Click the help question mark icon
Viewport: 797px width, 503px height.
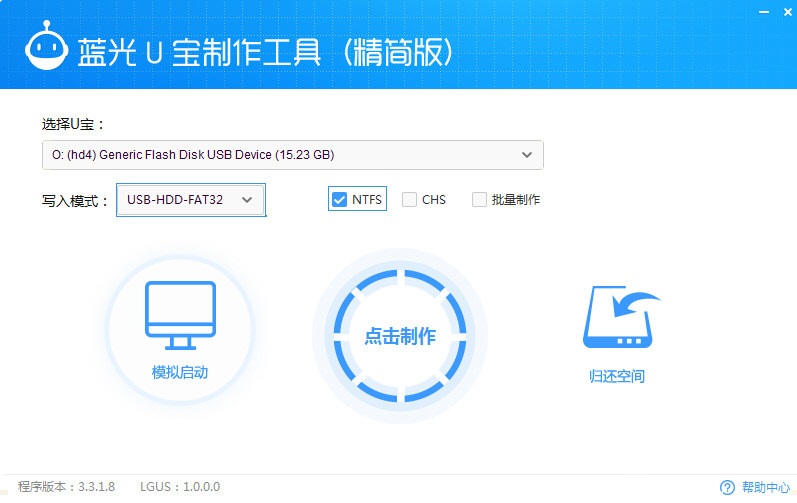pyautogui.click(x=727, y=488)
